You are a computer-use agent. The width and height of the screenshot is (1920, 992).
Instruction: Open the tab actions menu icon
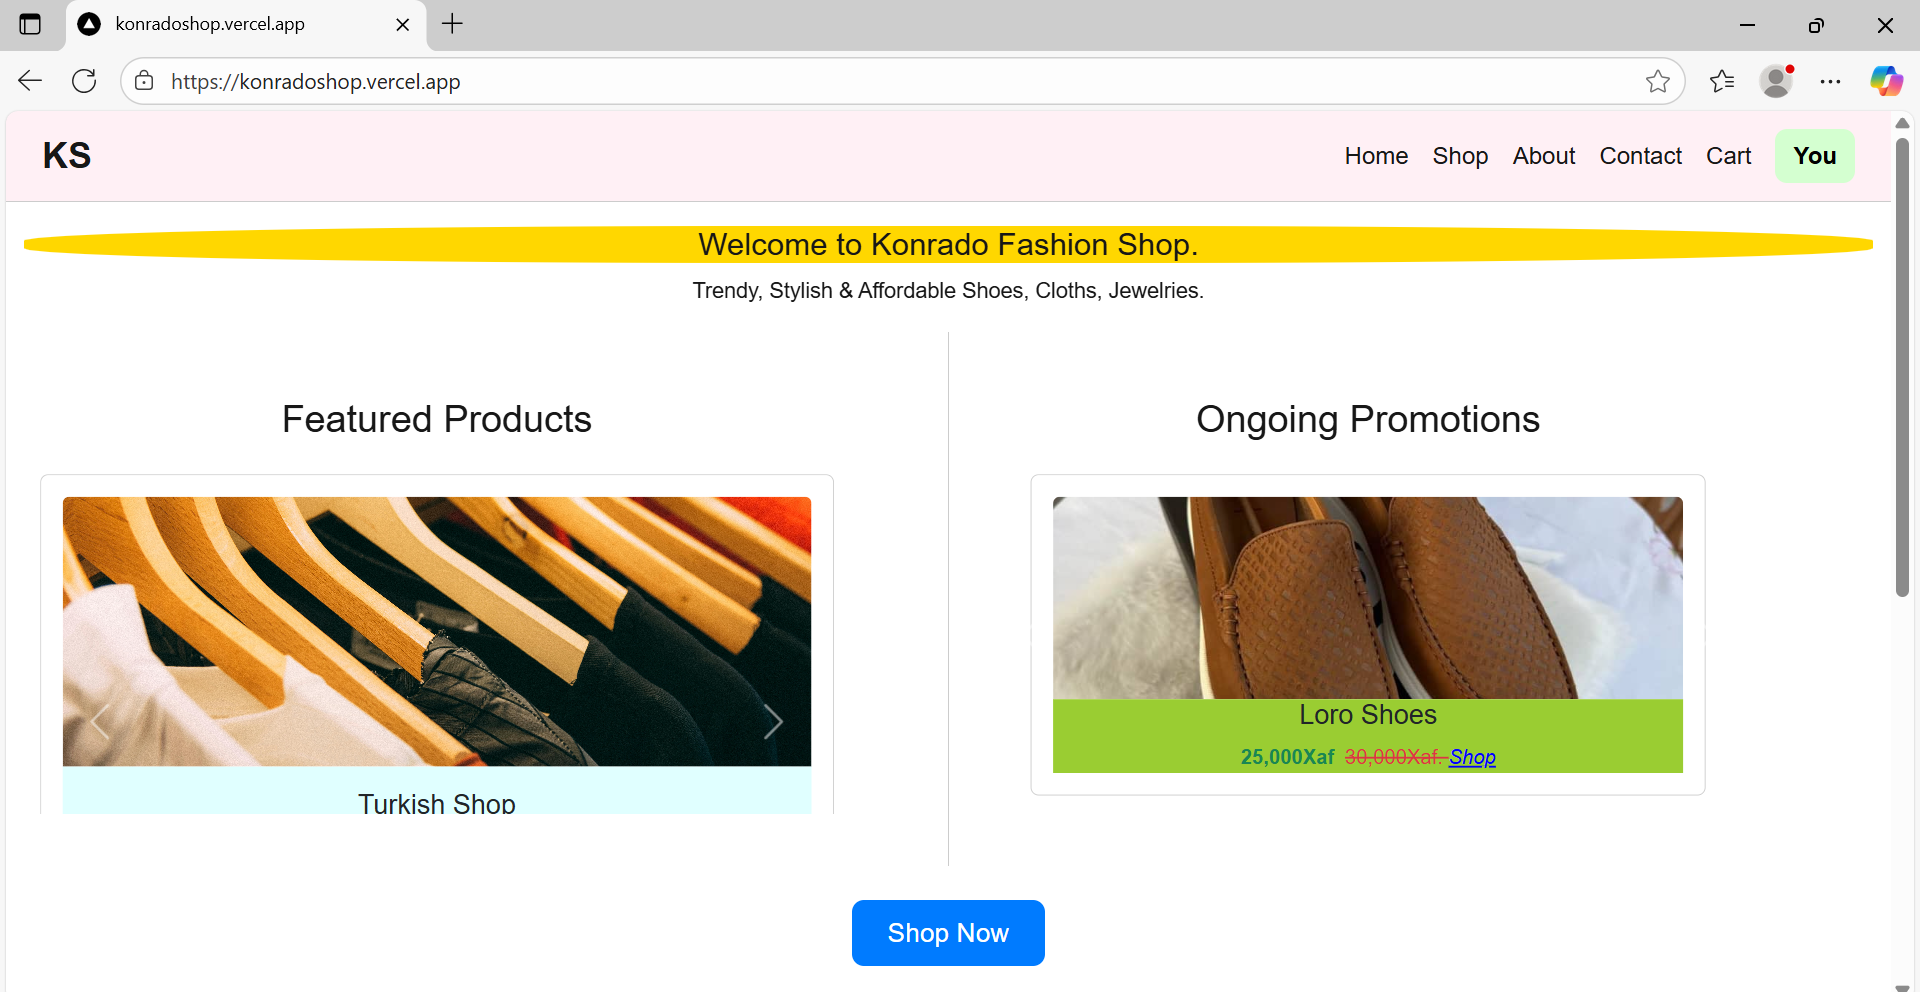(30, 24)
